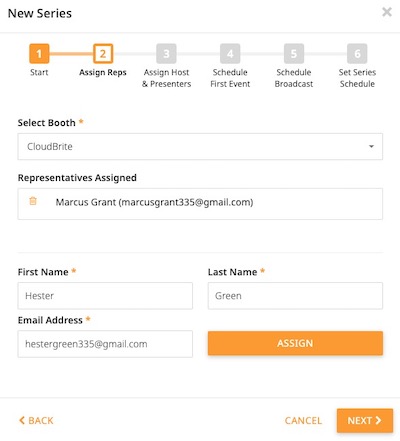
Task: Click the First Name field
Action: [105, 296]
